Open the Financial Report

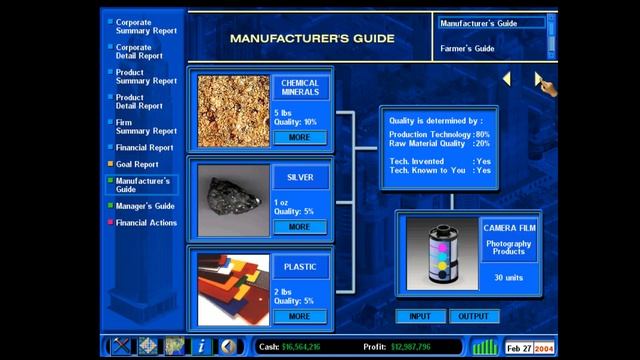point(144,147)
